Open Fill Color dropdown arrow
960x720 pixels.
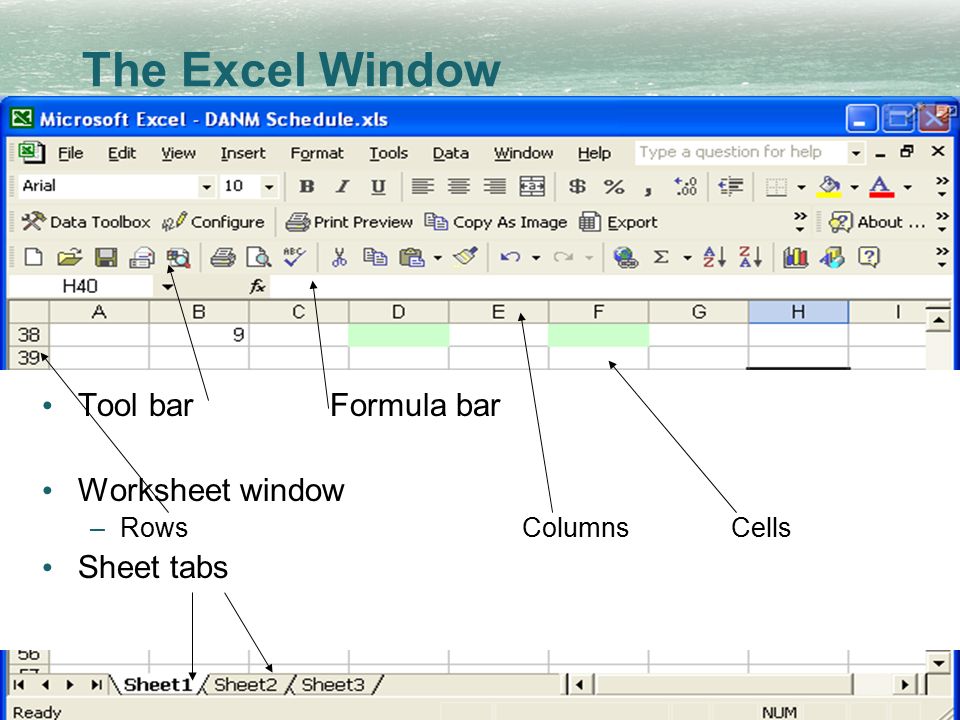click(854, 187)
